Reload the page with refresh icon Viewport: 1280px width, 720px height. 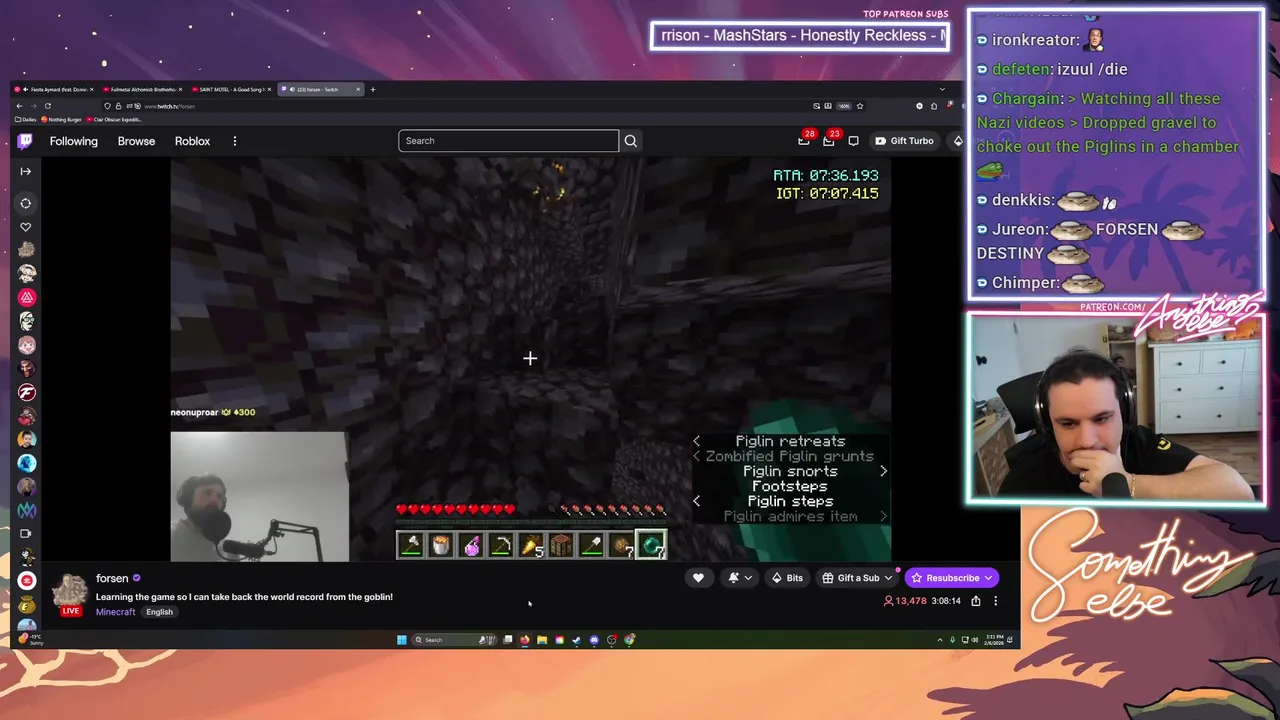click(47, 106)
